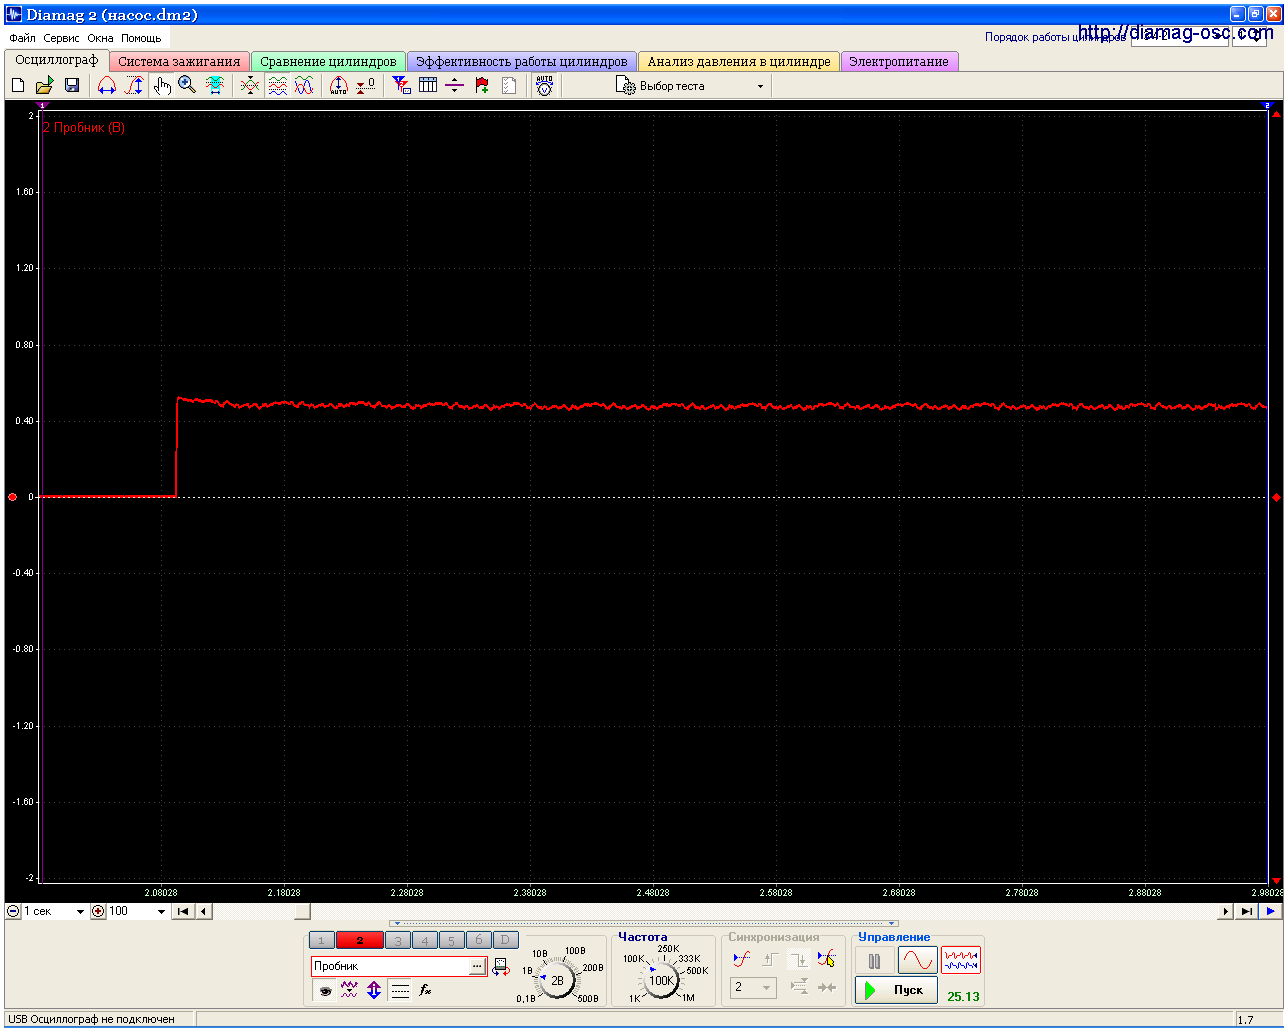Activate the hand pan tool
This screenshot has height=1032, width=1288.
click(x=162, y=86)
